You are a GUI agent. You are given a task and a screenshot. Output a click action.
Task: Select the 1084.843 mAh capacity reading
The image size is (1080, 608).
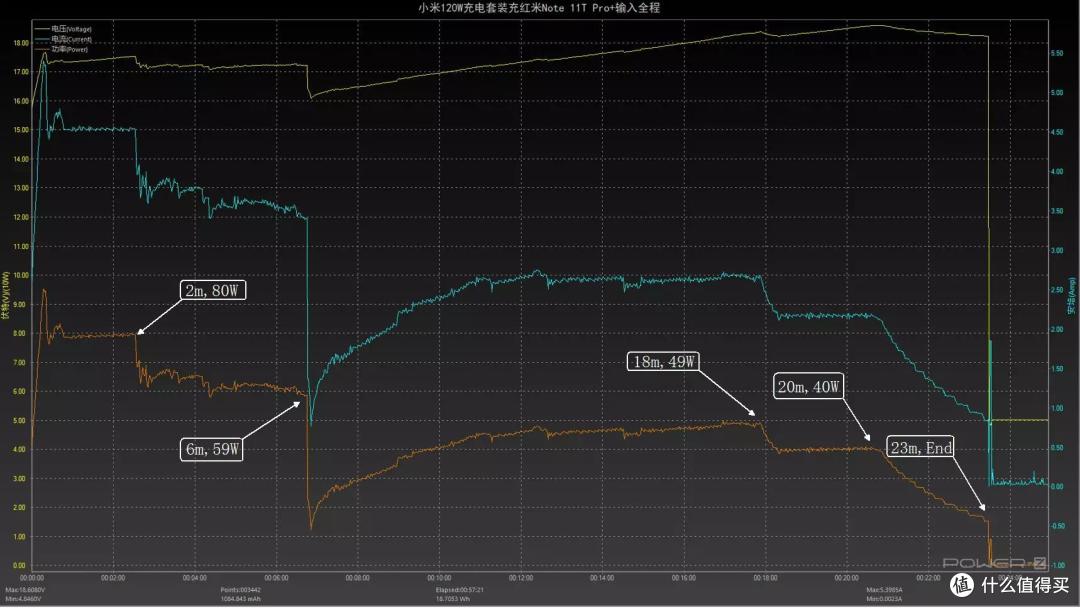(x=240, y=599)
